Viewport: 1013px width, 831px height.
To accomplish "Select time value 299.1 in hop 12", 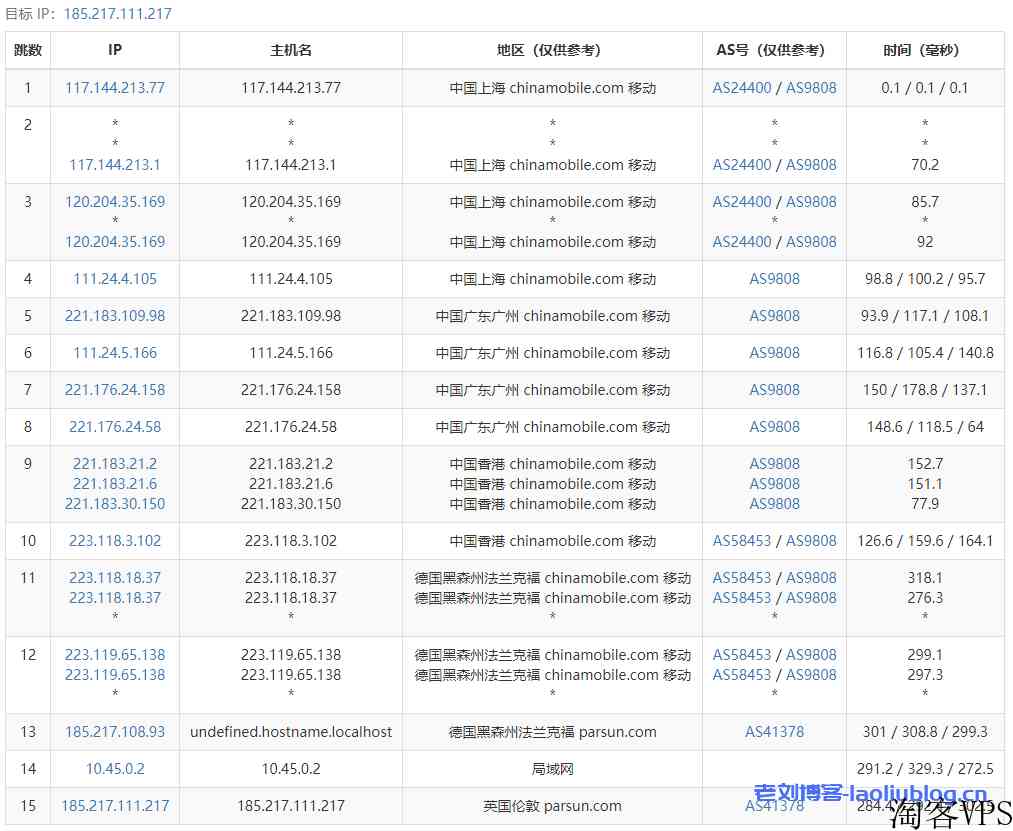I will pyautogui.click(x=925, y=655).
